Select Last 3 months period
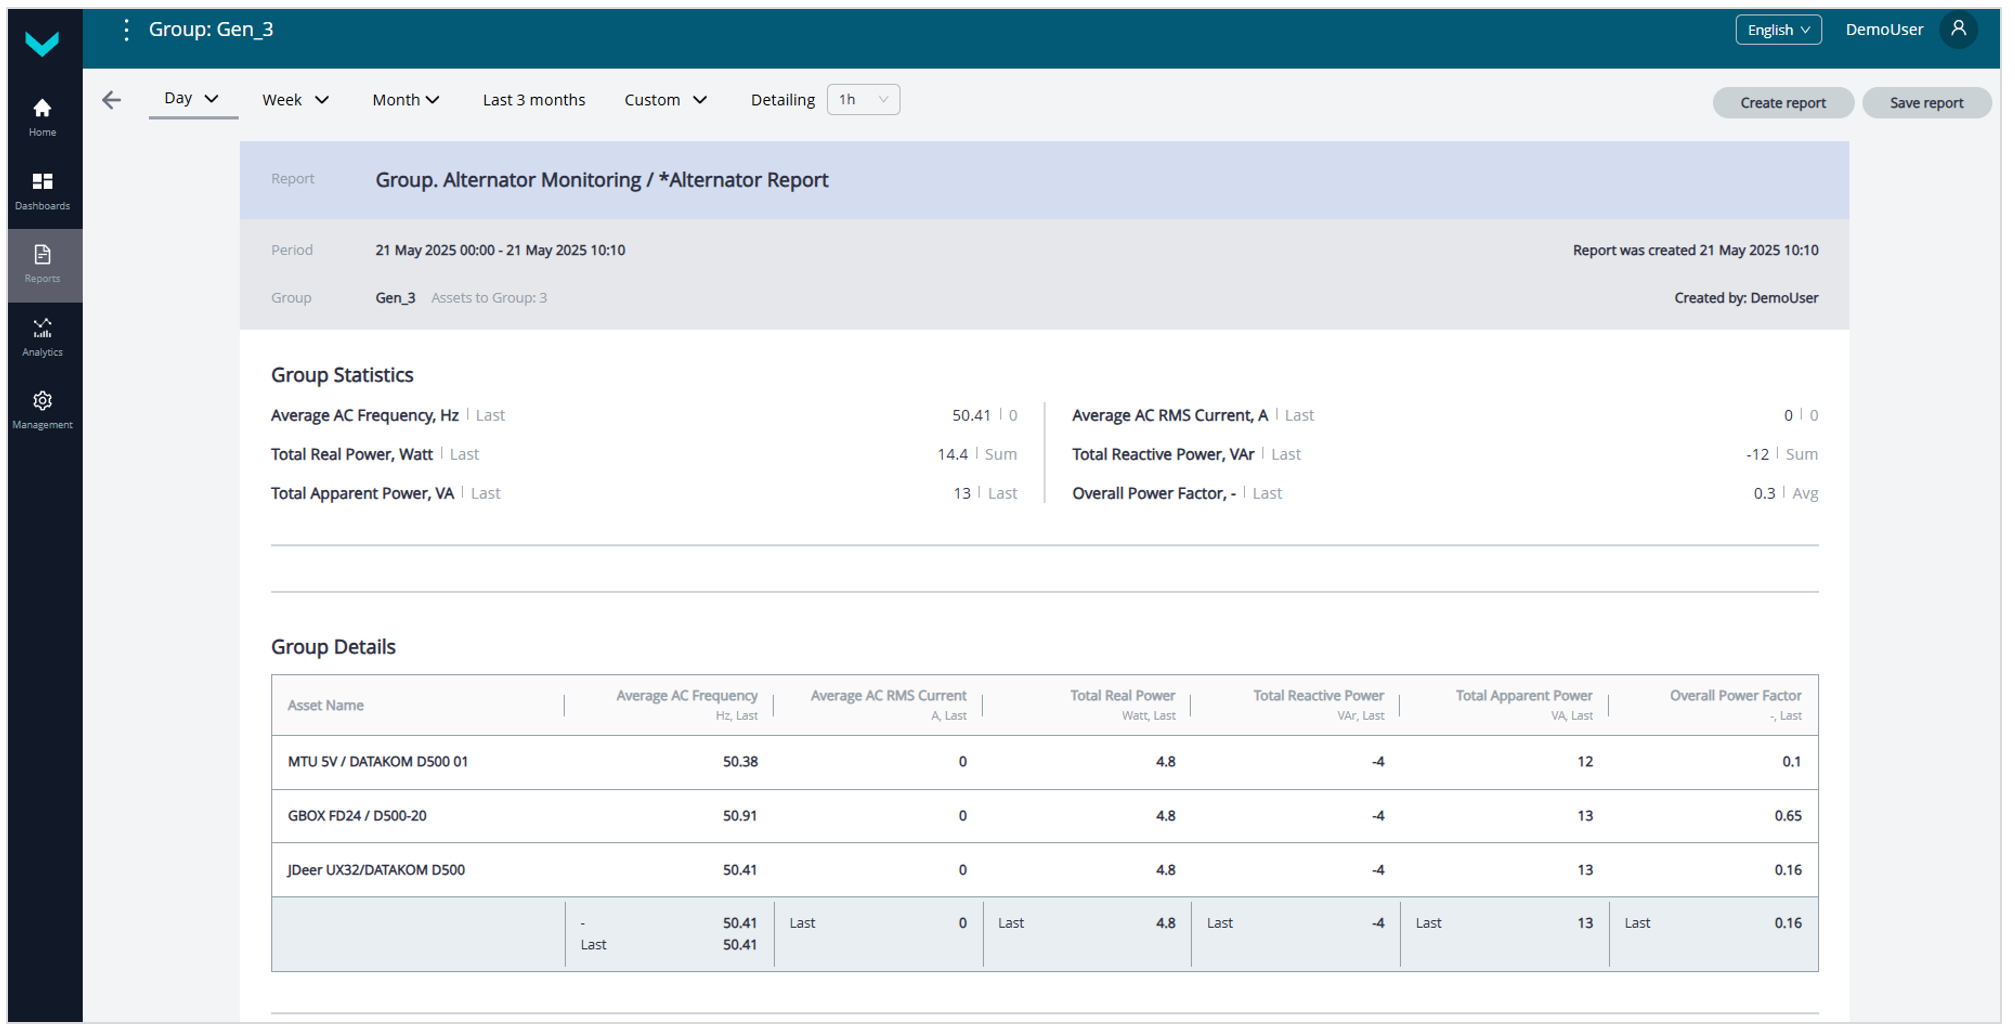 coord(534,100)
